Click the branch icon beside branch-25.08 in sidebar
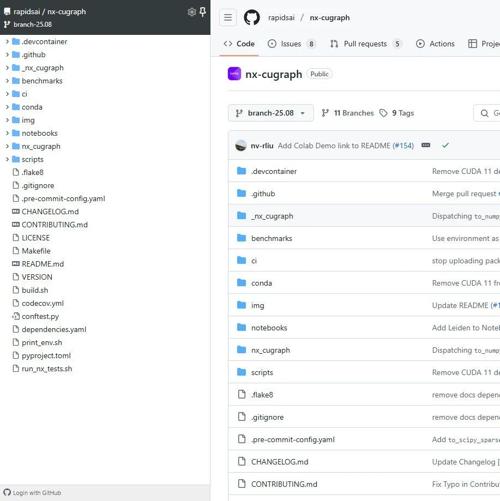This screenshot has height=501, width=500. pyautogui.click(x=7, y=24)
